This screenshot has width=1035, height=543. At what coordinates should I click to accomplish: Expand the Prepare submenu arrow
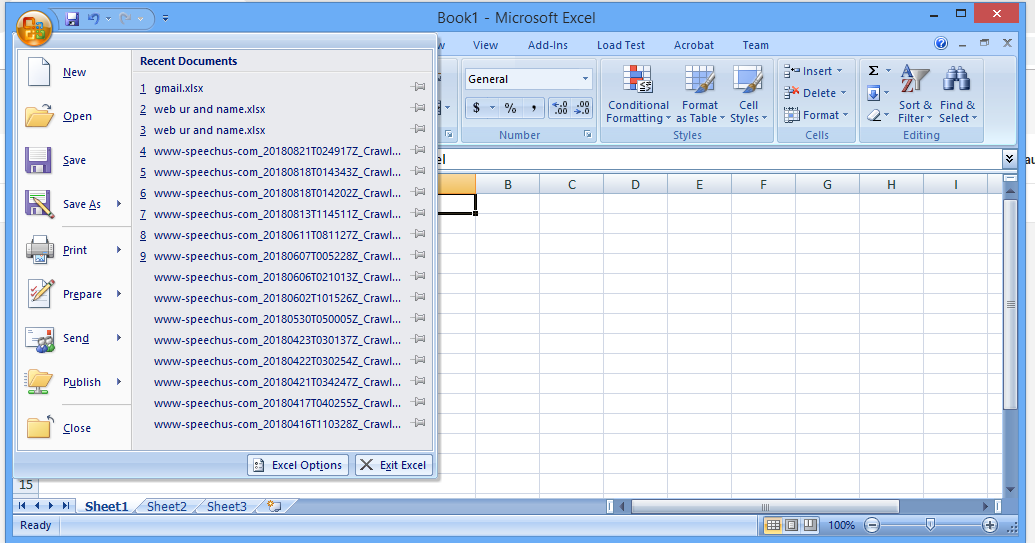pyautogui.click(x=119, y=294)
